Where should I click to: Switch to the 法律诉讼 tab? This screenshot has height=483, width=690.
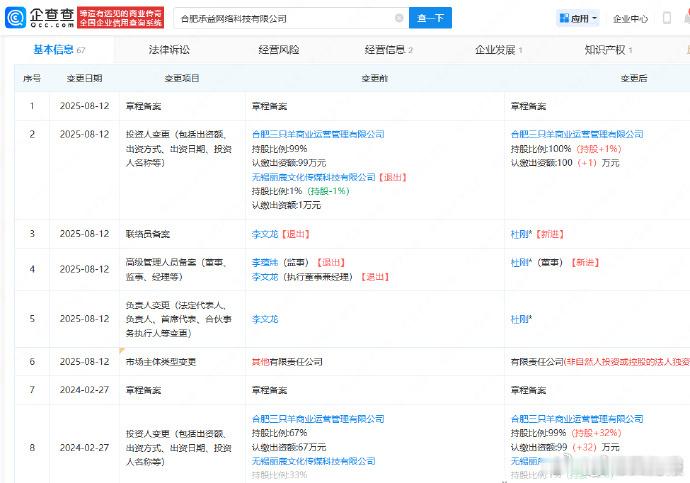point(169,50)
